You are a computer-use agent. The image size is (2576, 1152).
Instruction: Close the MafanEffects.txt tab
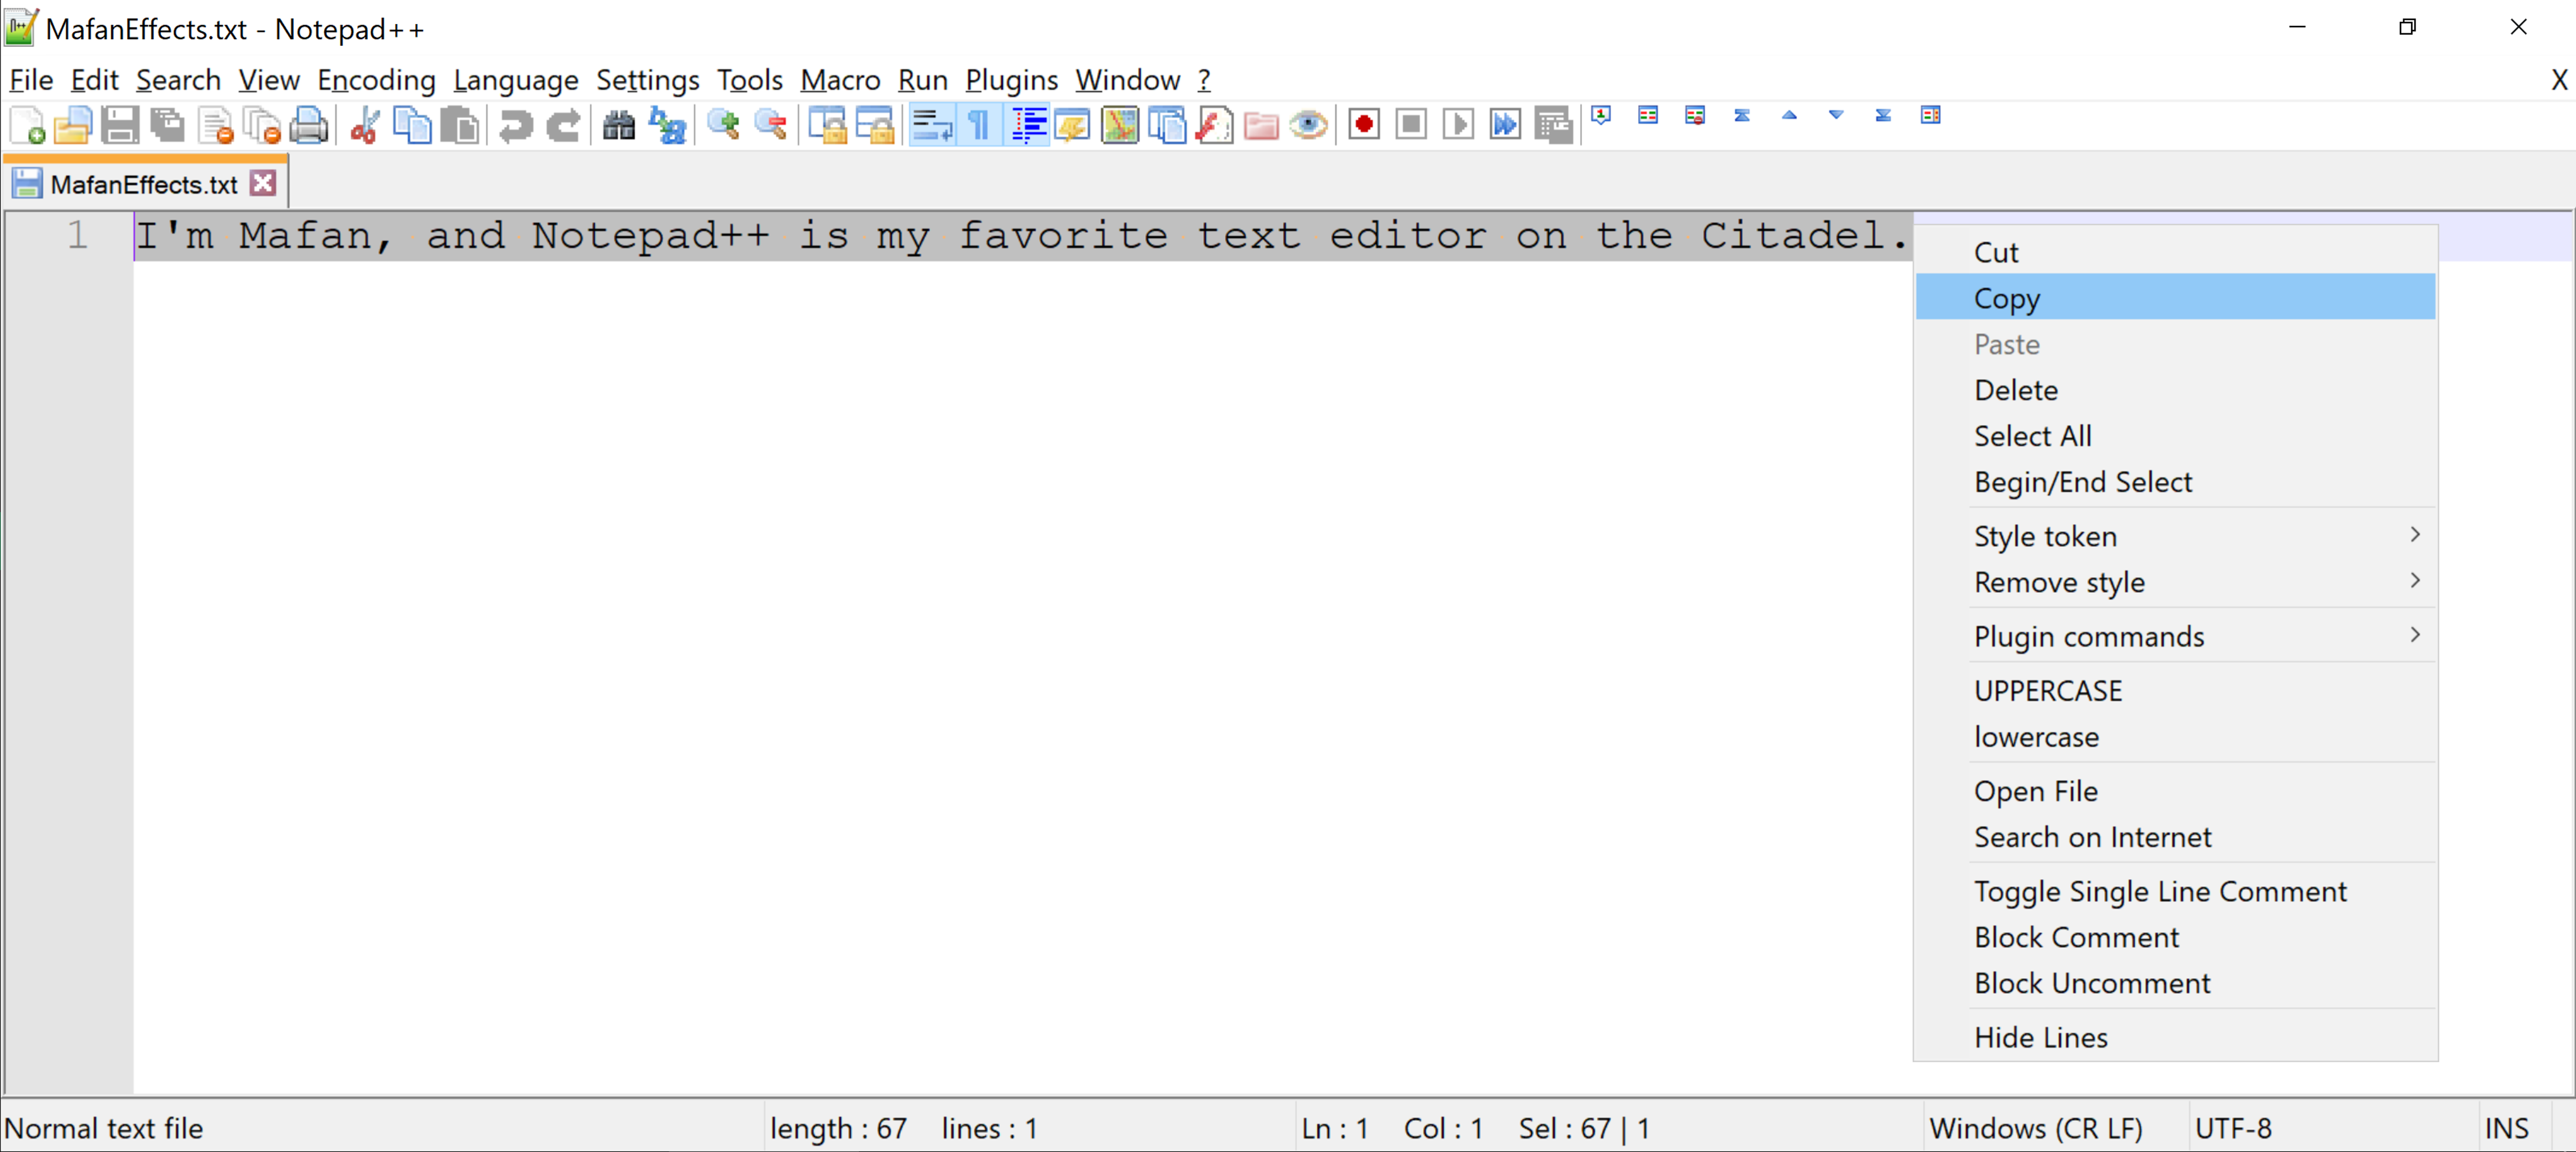263,184
